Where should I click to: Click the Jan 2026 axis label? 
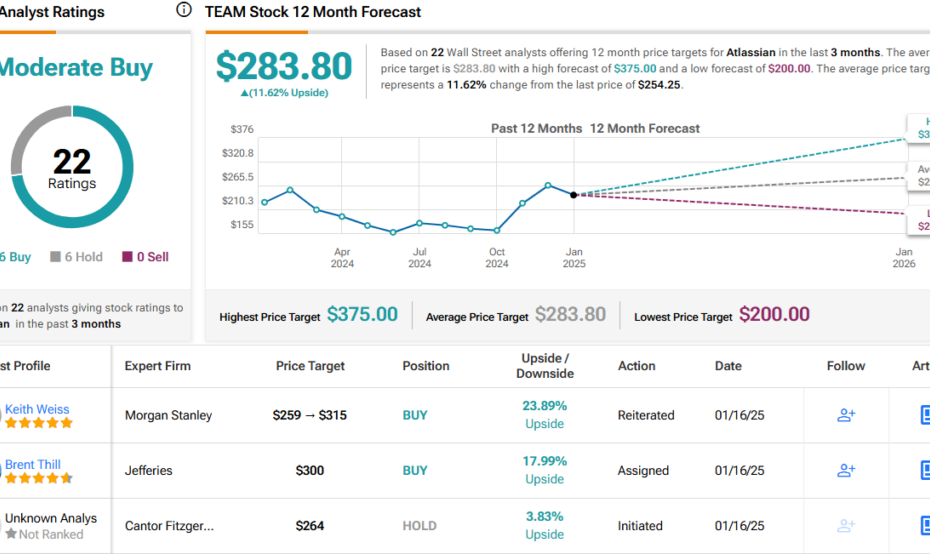pos(904,257)
